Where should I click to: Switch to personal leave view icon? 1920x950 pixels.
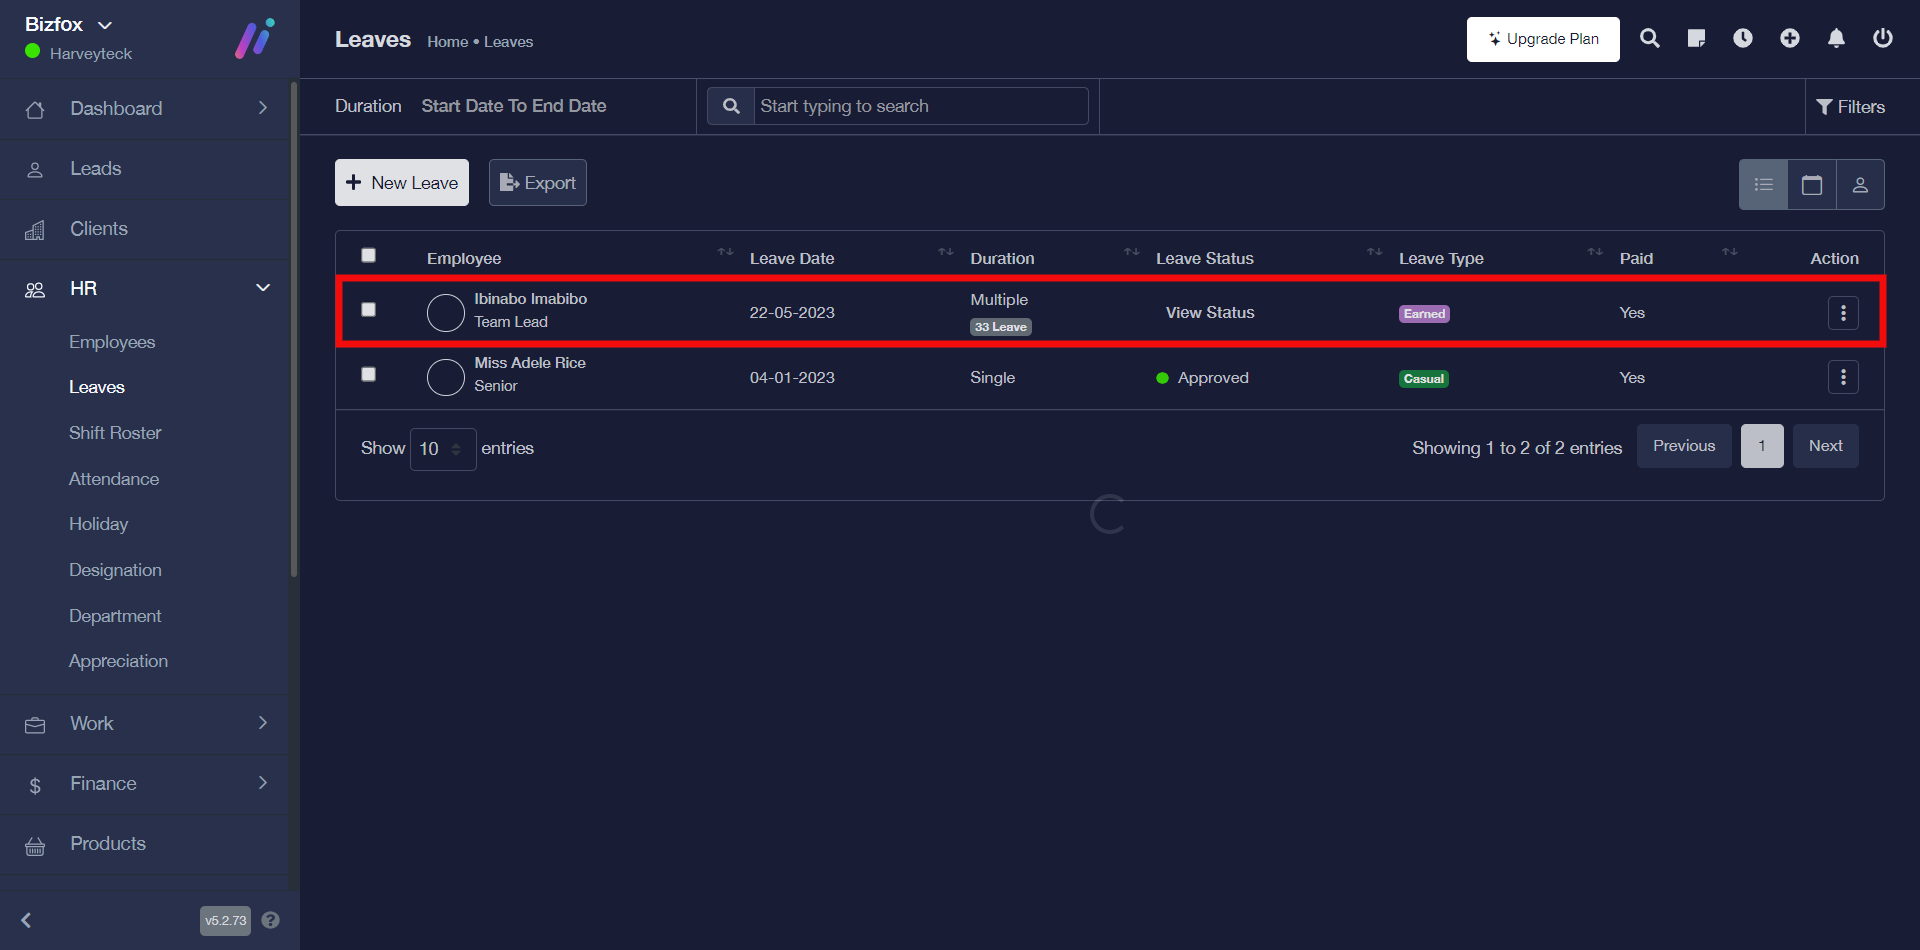click(x=1860, y=185)
